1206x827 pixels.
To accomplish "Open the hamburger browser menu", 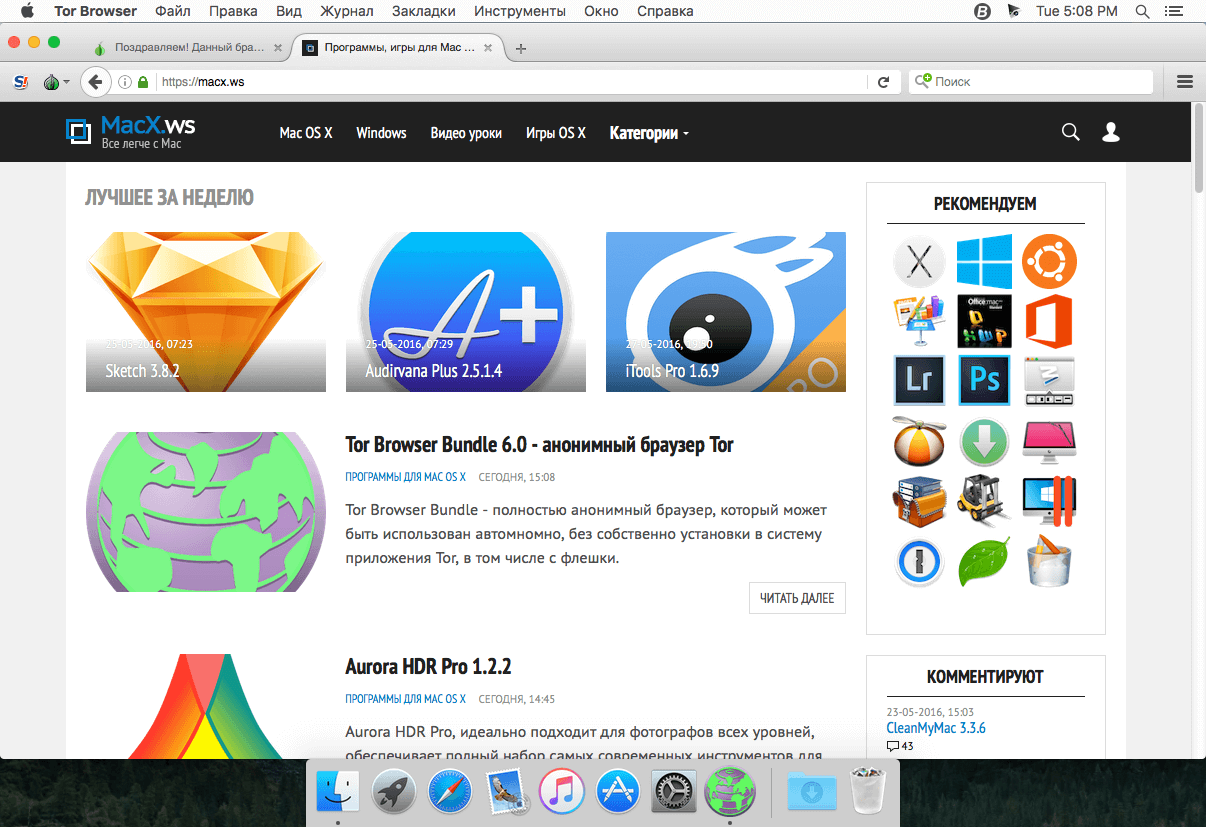I will click(1185, 82).
